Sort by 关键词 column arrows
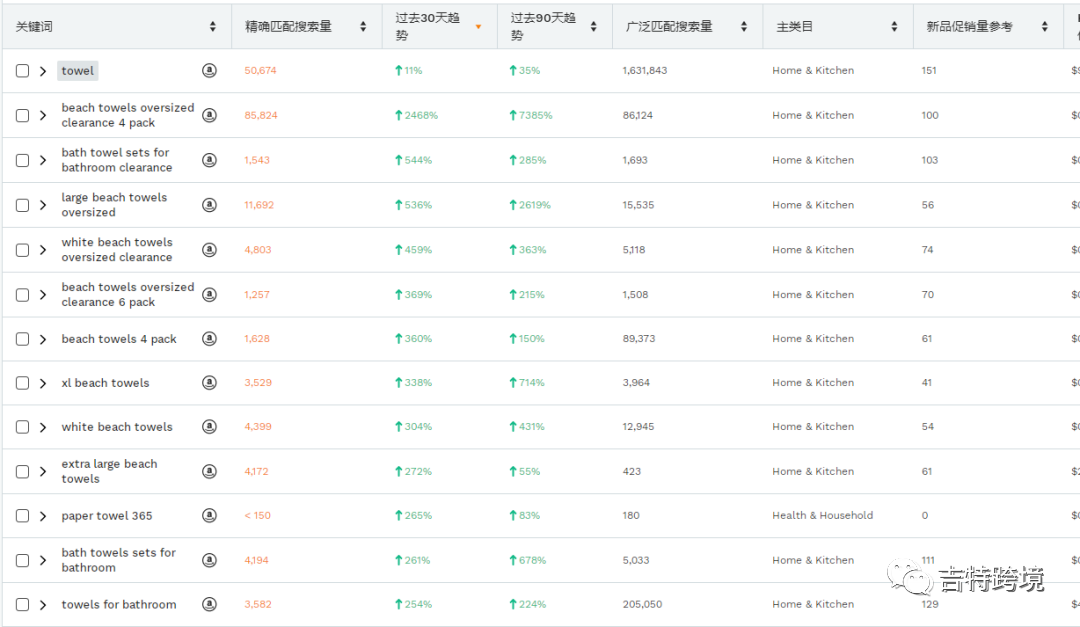 [x=213, y=26]
